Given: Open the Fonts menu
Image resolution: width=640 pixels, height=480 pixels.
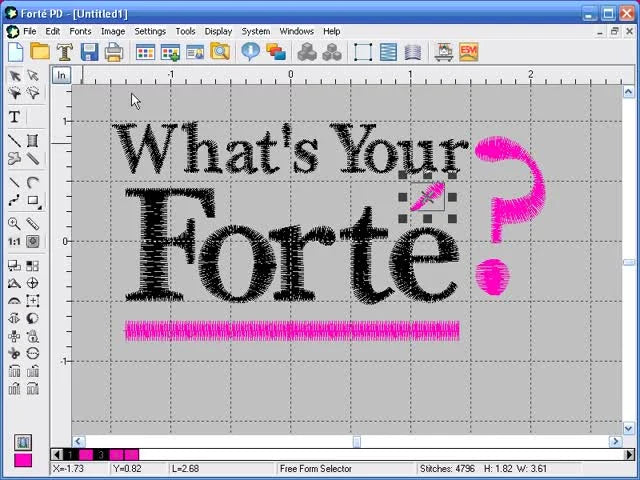Looking at the screenshot, I should tap(80, 31).
